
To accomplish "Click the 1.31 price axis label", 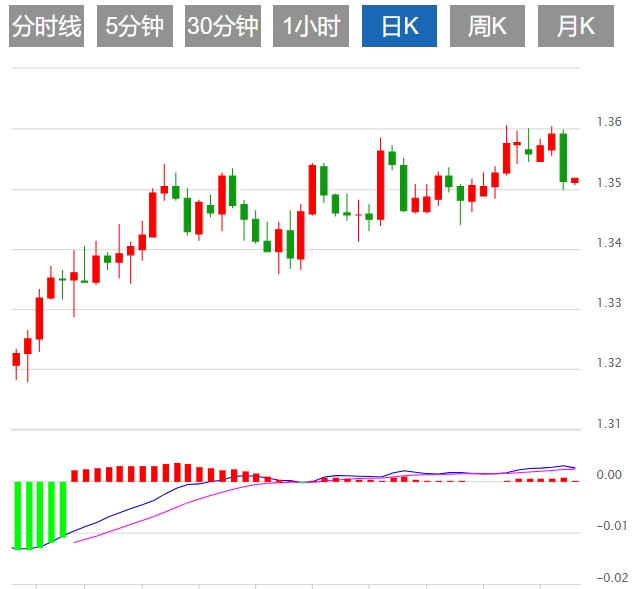I will (609, 424).
